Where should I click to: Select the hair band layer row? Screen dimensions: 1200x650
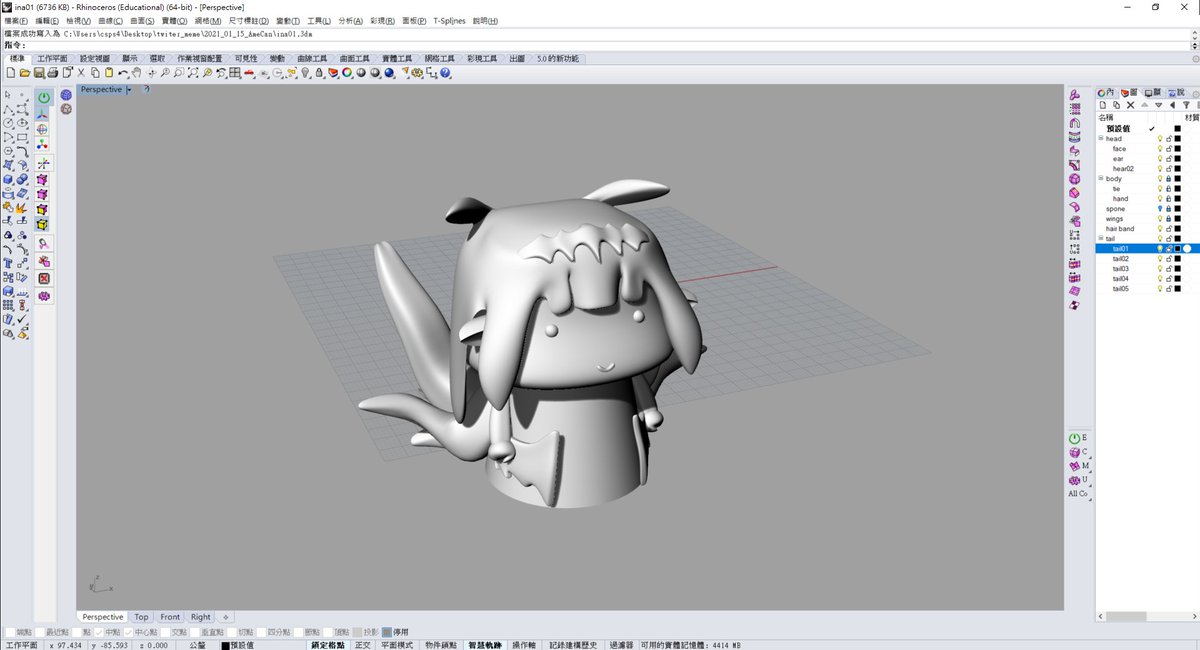pyautogui.click(x=1147, y=229)
